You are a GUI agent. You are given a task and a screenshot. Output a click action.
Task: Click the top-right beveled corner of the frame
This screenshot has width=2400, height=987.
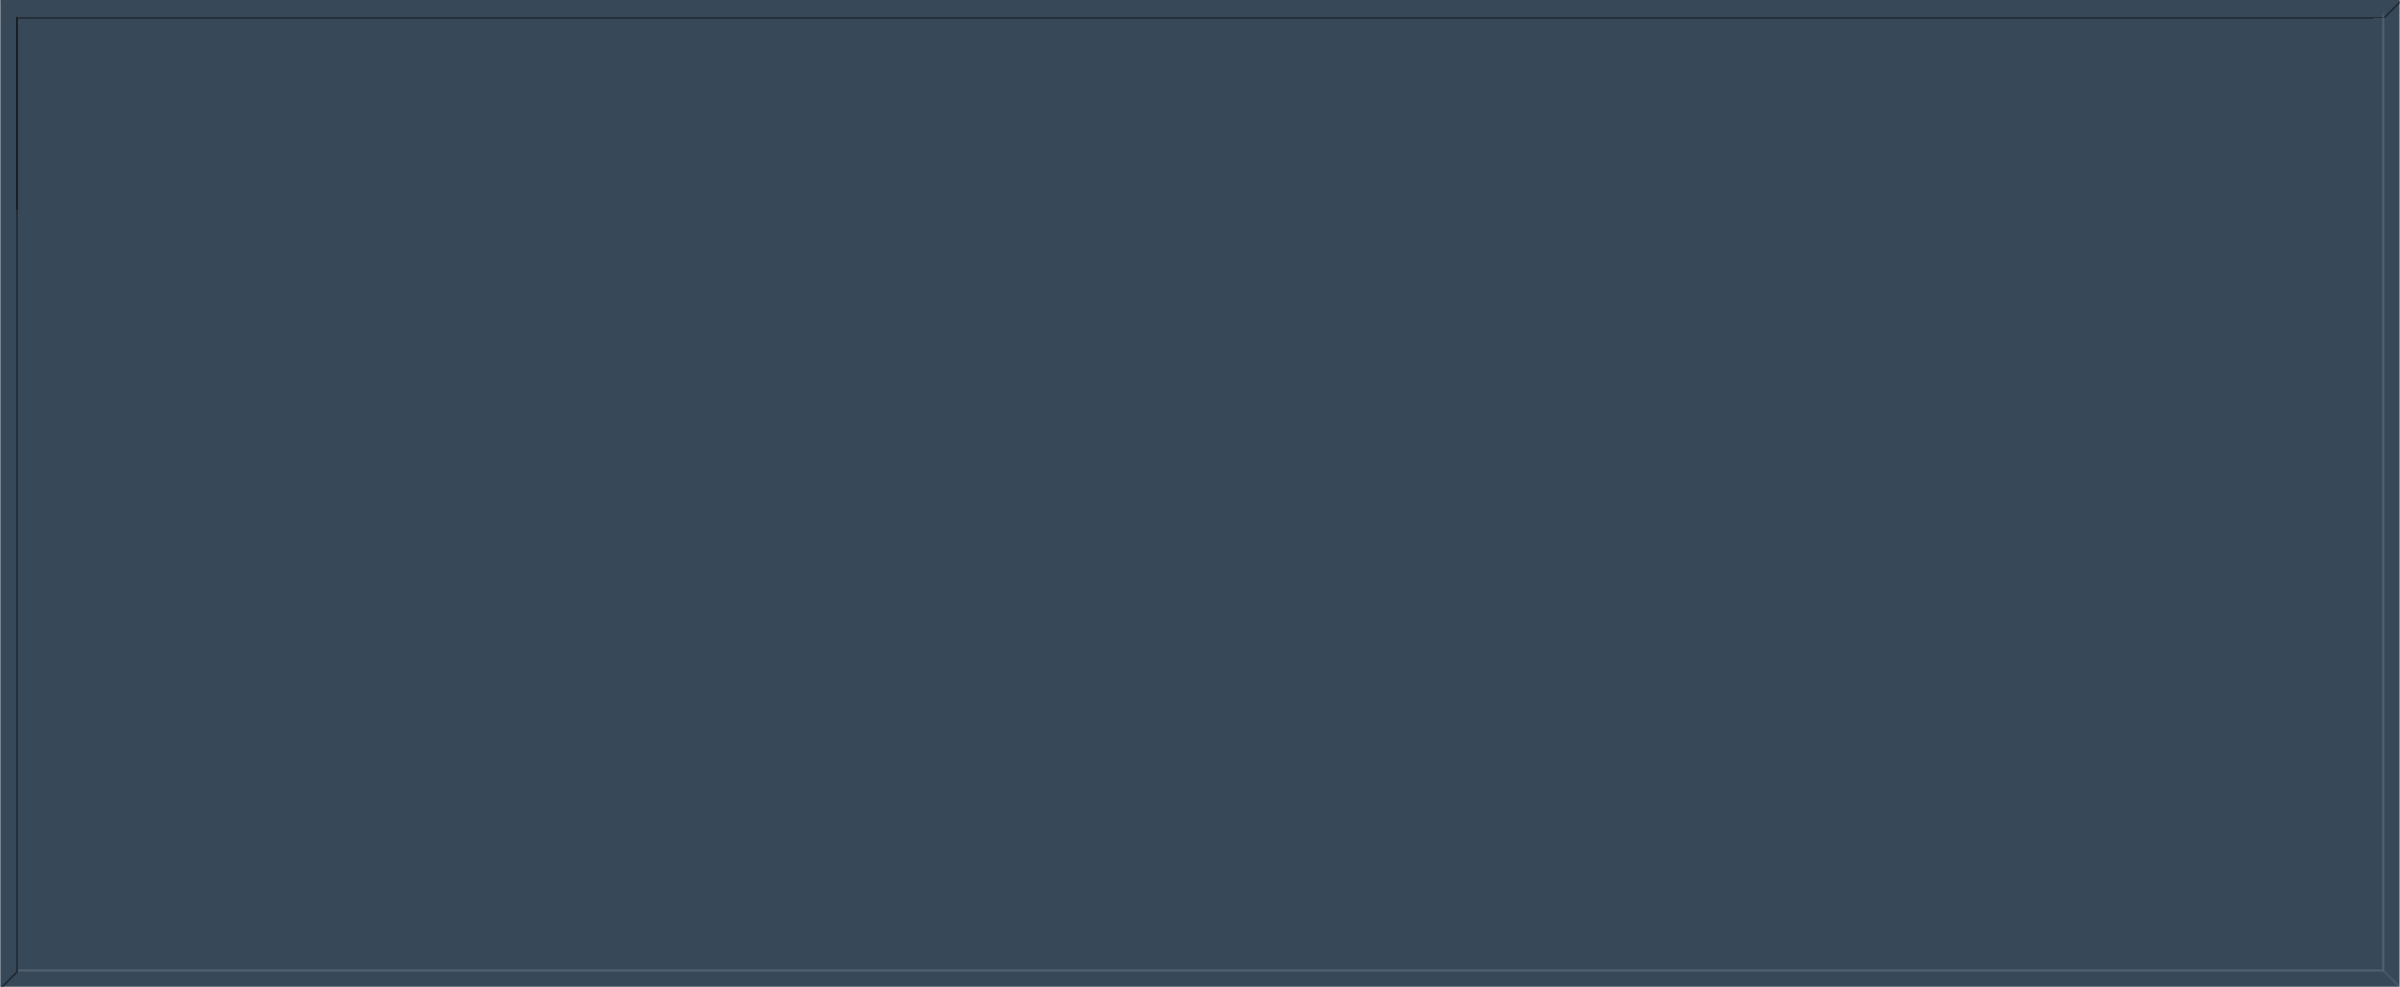(2392, 9)
